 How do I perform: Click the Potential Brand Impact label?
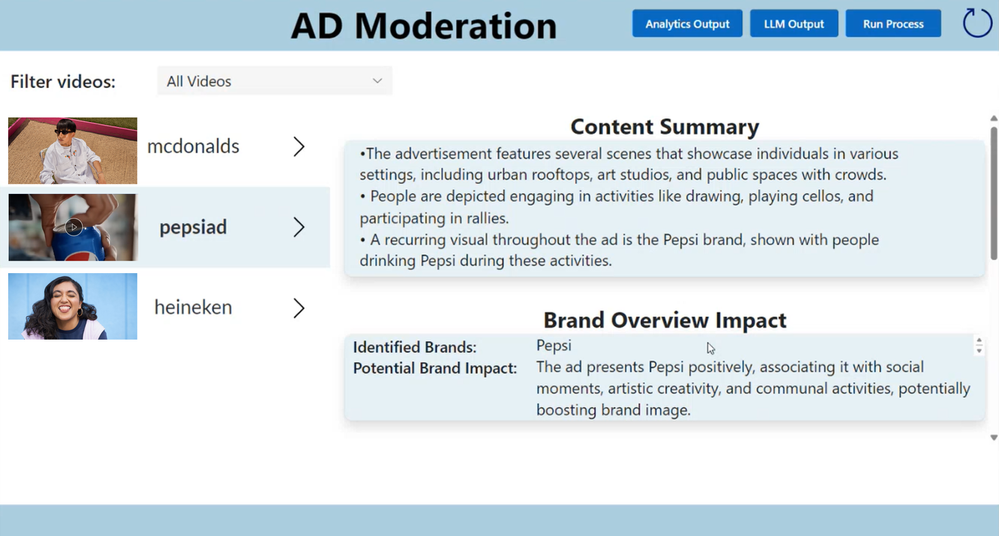pyautogui.click(x=435, y=368)
